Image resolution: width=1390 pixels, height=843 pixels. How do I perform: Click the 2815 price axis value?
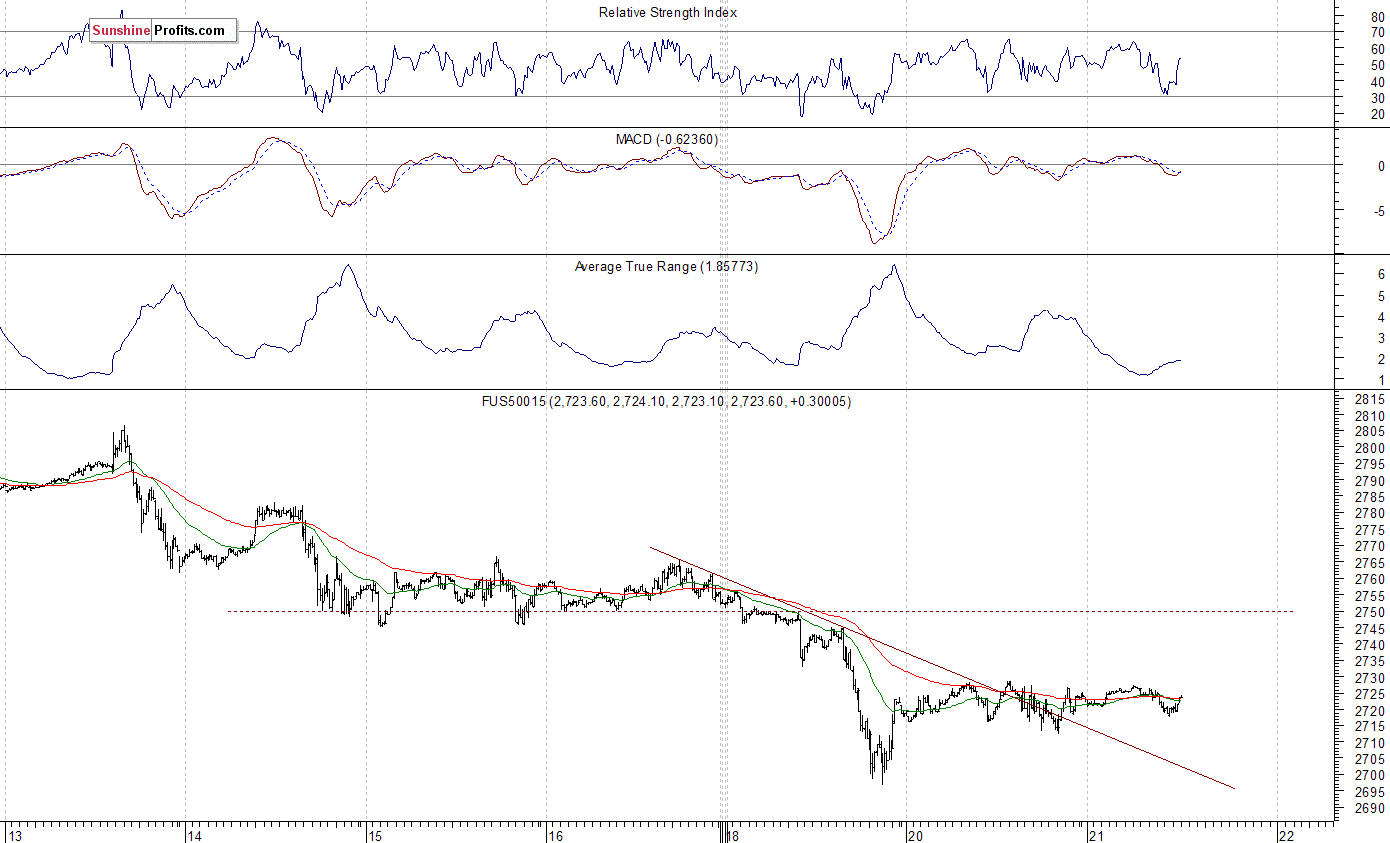click(1370, 399)
